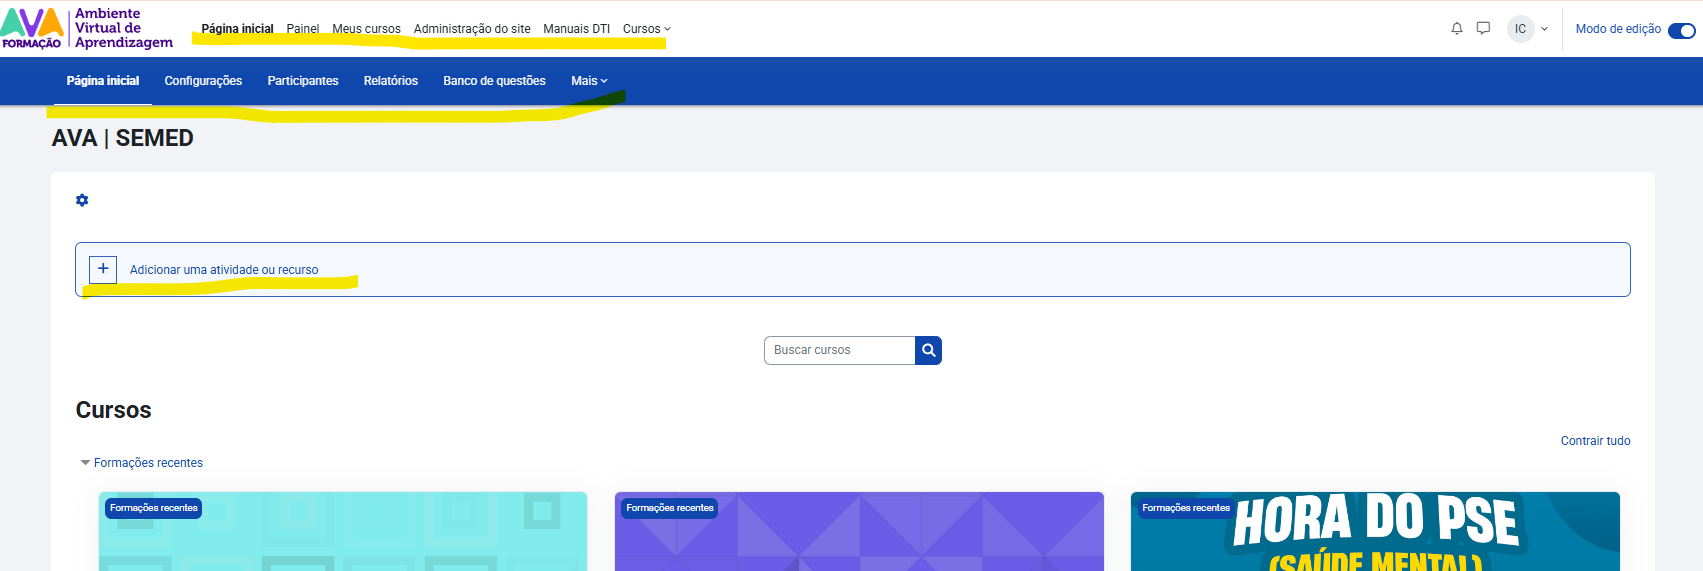Click Formações recentes badge on purple card

[x=670, y=508]
